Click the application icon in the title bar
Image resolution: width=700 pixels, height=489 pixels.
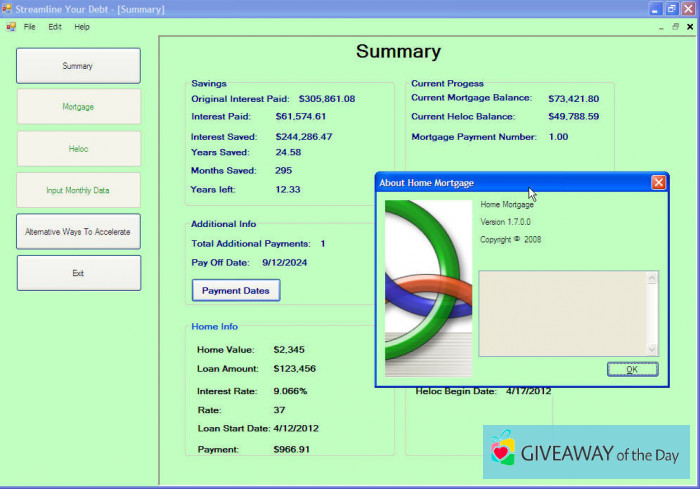(x=8, y=9)
